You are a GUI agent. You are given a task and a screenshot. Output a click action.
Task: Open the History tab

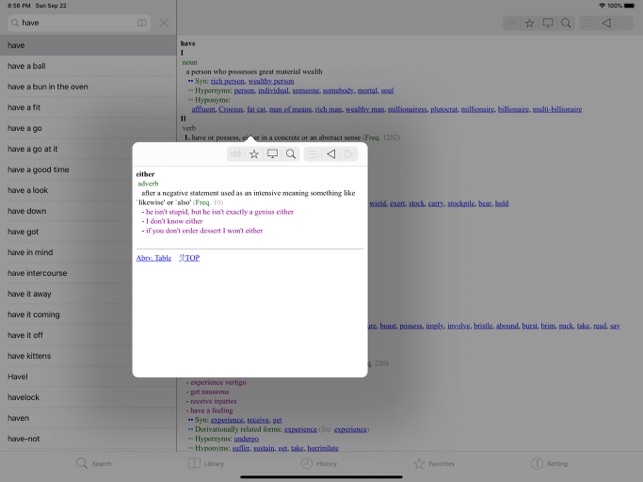click(x=319, y=464)
